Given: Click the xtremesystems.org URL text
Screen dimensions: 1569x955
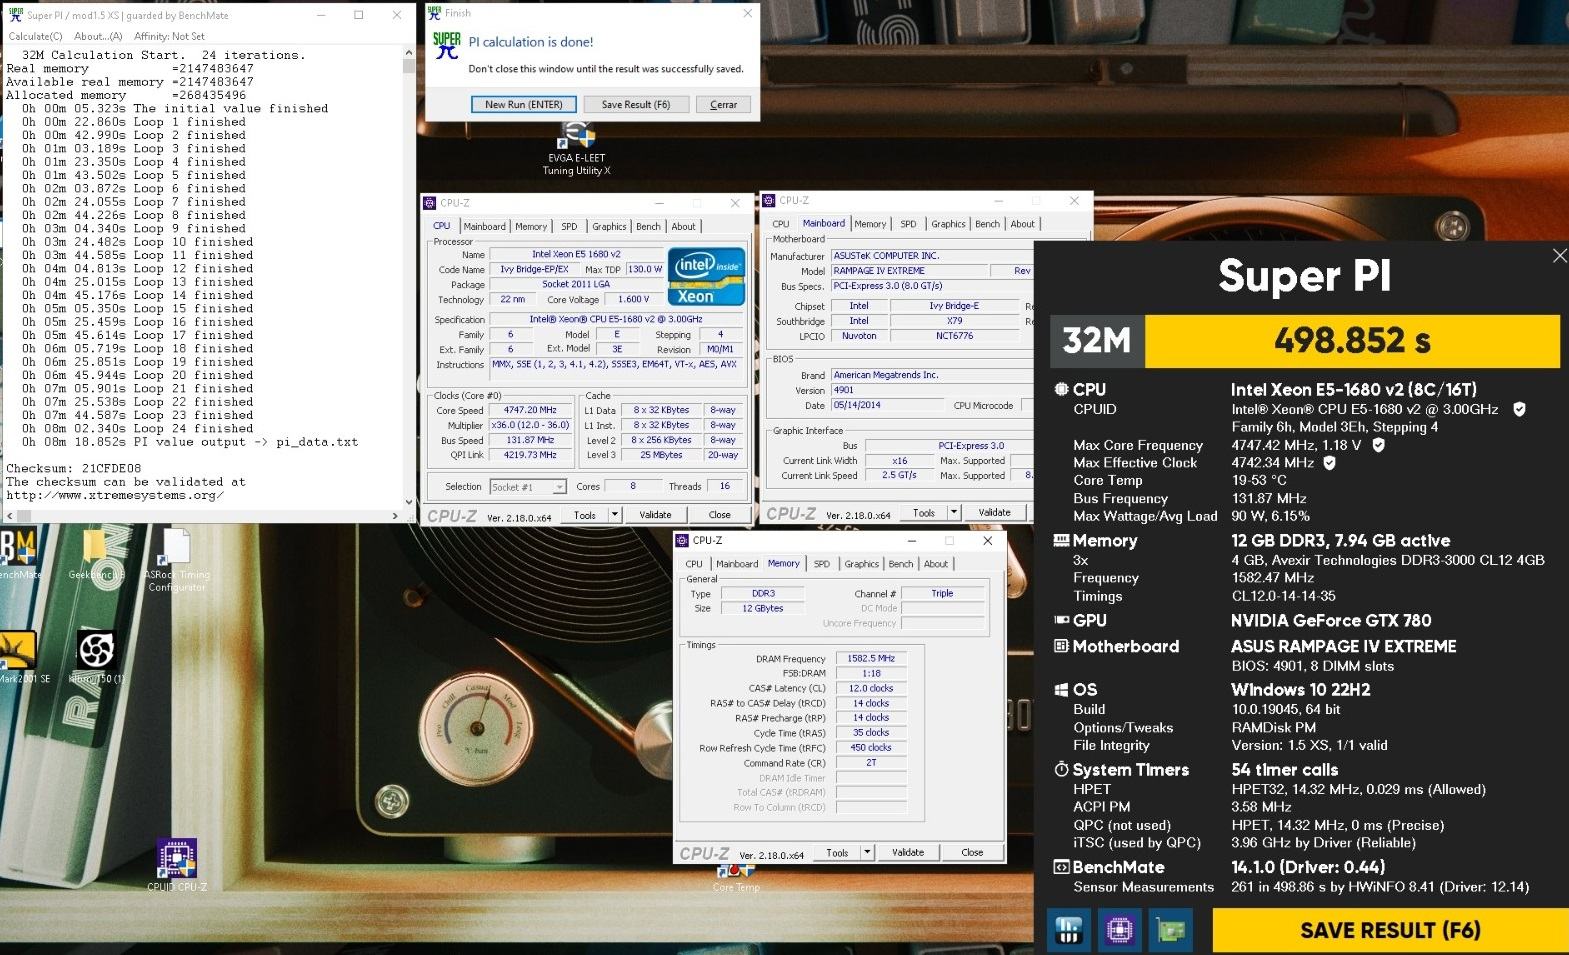Looking at the screenshot, I should point(115,495).
